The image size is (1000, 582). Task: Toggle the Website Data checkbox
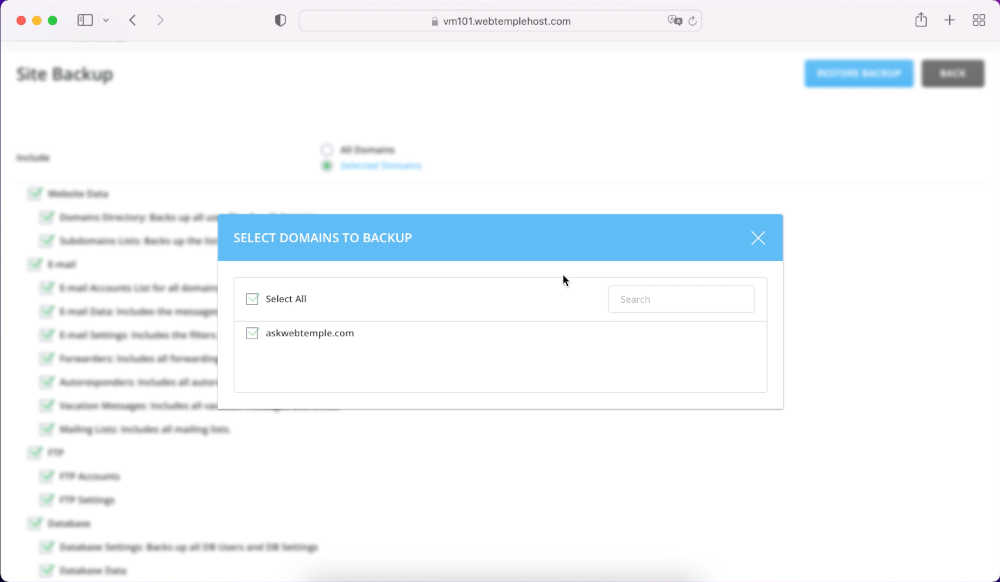tap(34, 194)
